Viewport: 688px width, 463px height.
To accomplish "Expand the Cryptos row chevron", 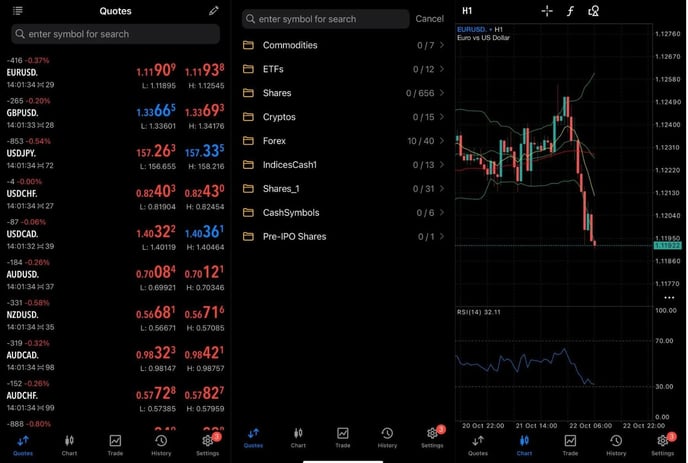I will (441, 117).
